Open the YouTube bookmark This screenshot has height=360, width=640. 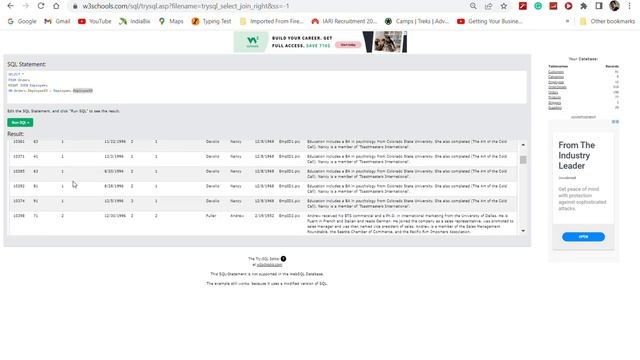94,21
